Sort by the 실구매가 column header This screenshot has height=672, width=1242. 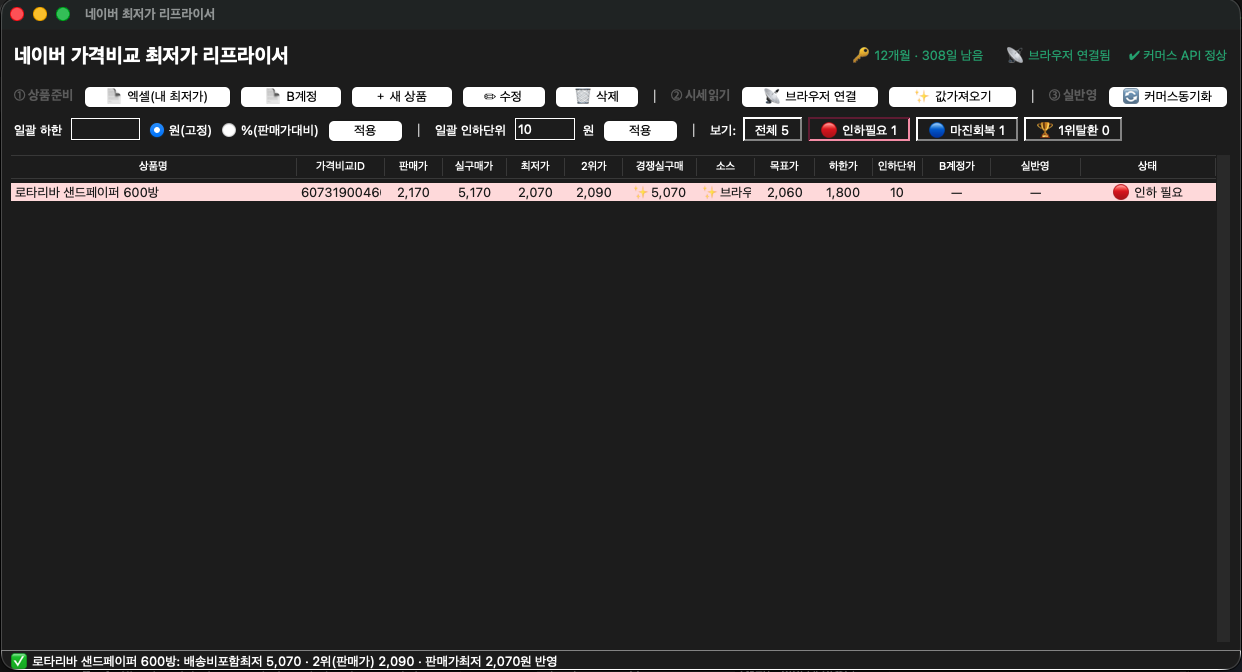(474, 167)
